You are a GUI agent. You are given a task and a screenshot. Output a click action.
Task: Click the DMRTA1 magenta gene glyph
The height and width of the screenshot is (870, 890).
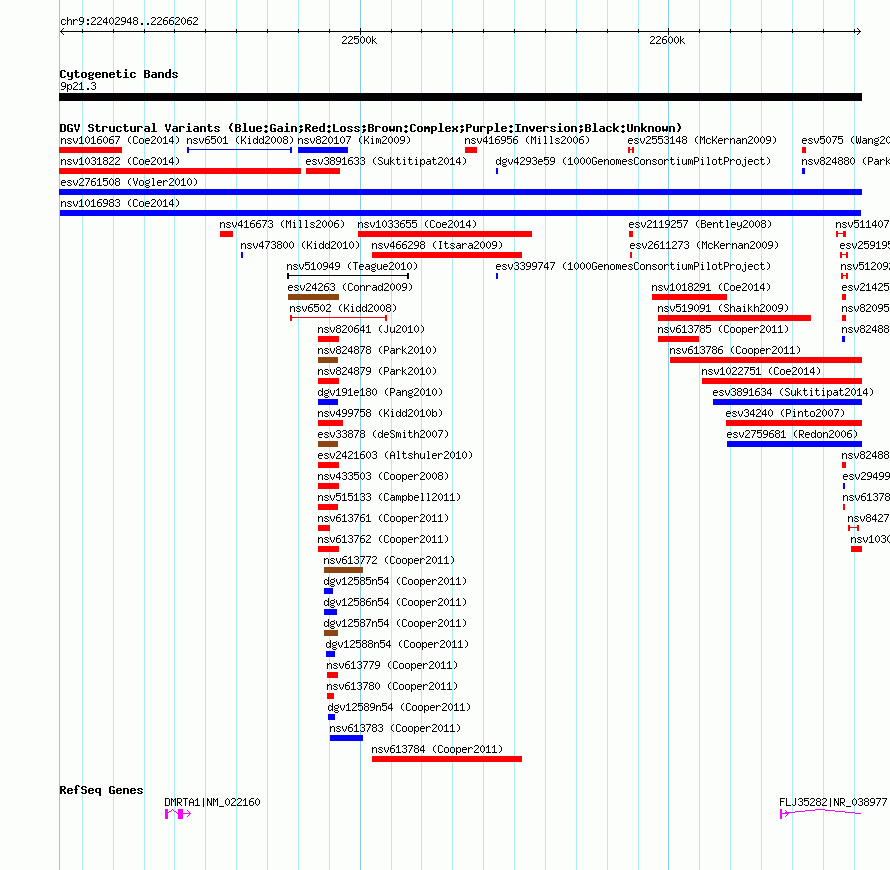[x=178, y=814]
